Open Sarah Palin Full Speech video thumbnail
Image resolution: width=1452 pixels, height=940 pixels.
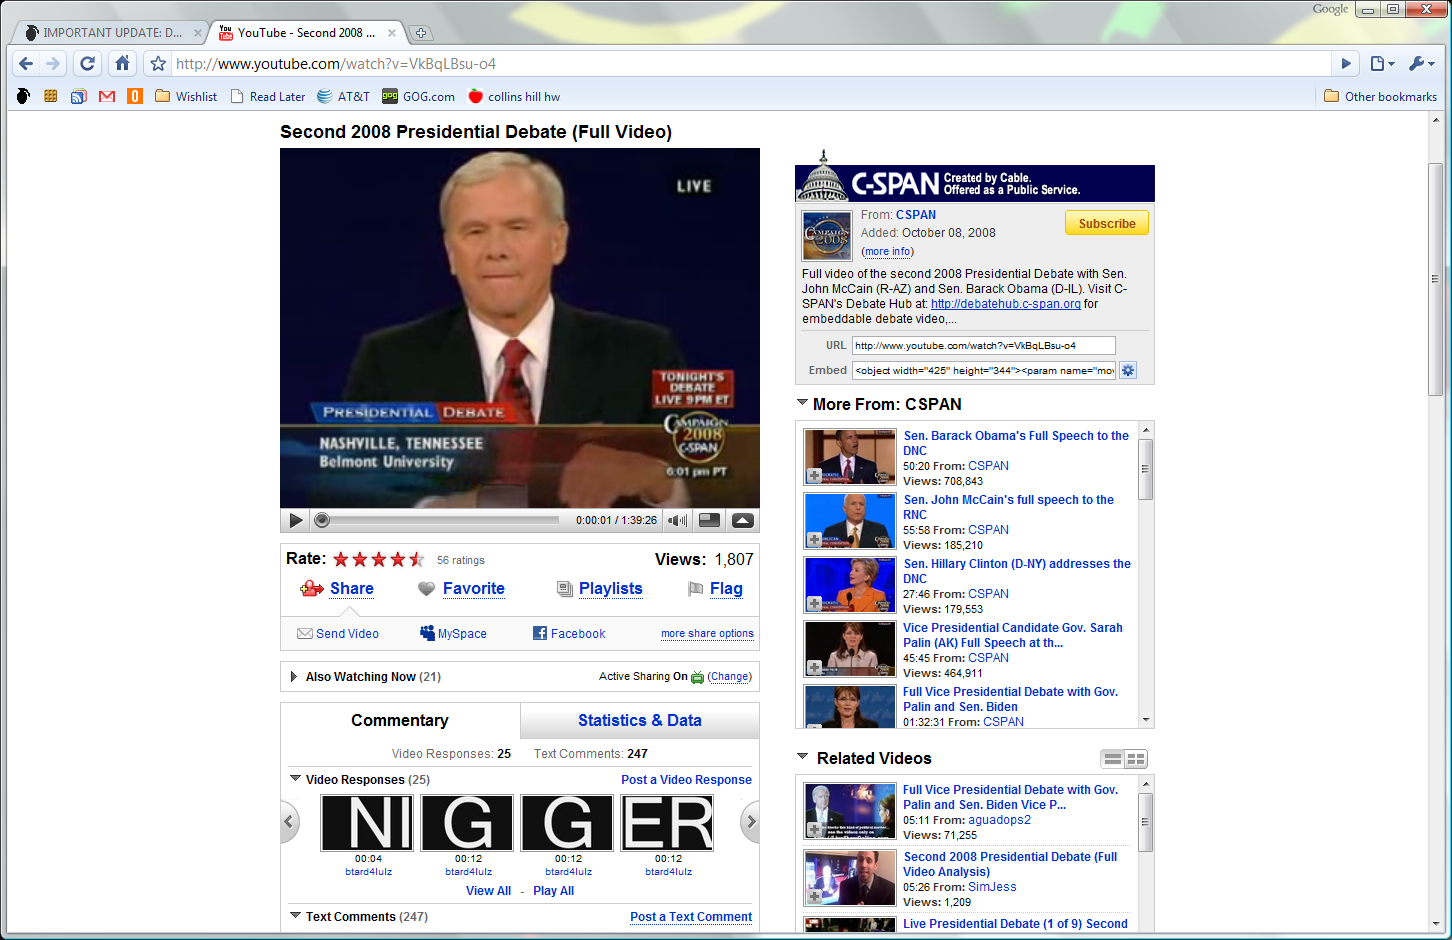(850, 649)
